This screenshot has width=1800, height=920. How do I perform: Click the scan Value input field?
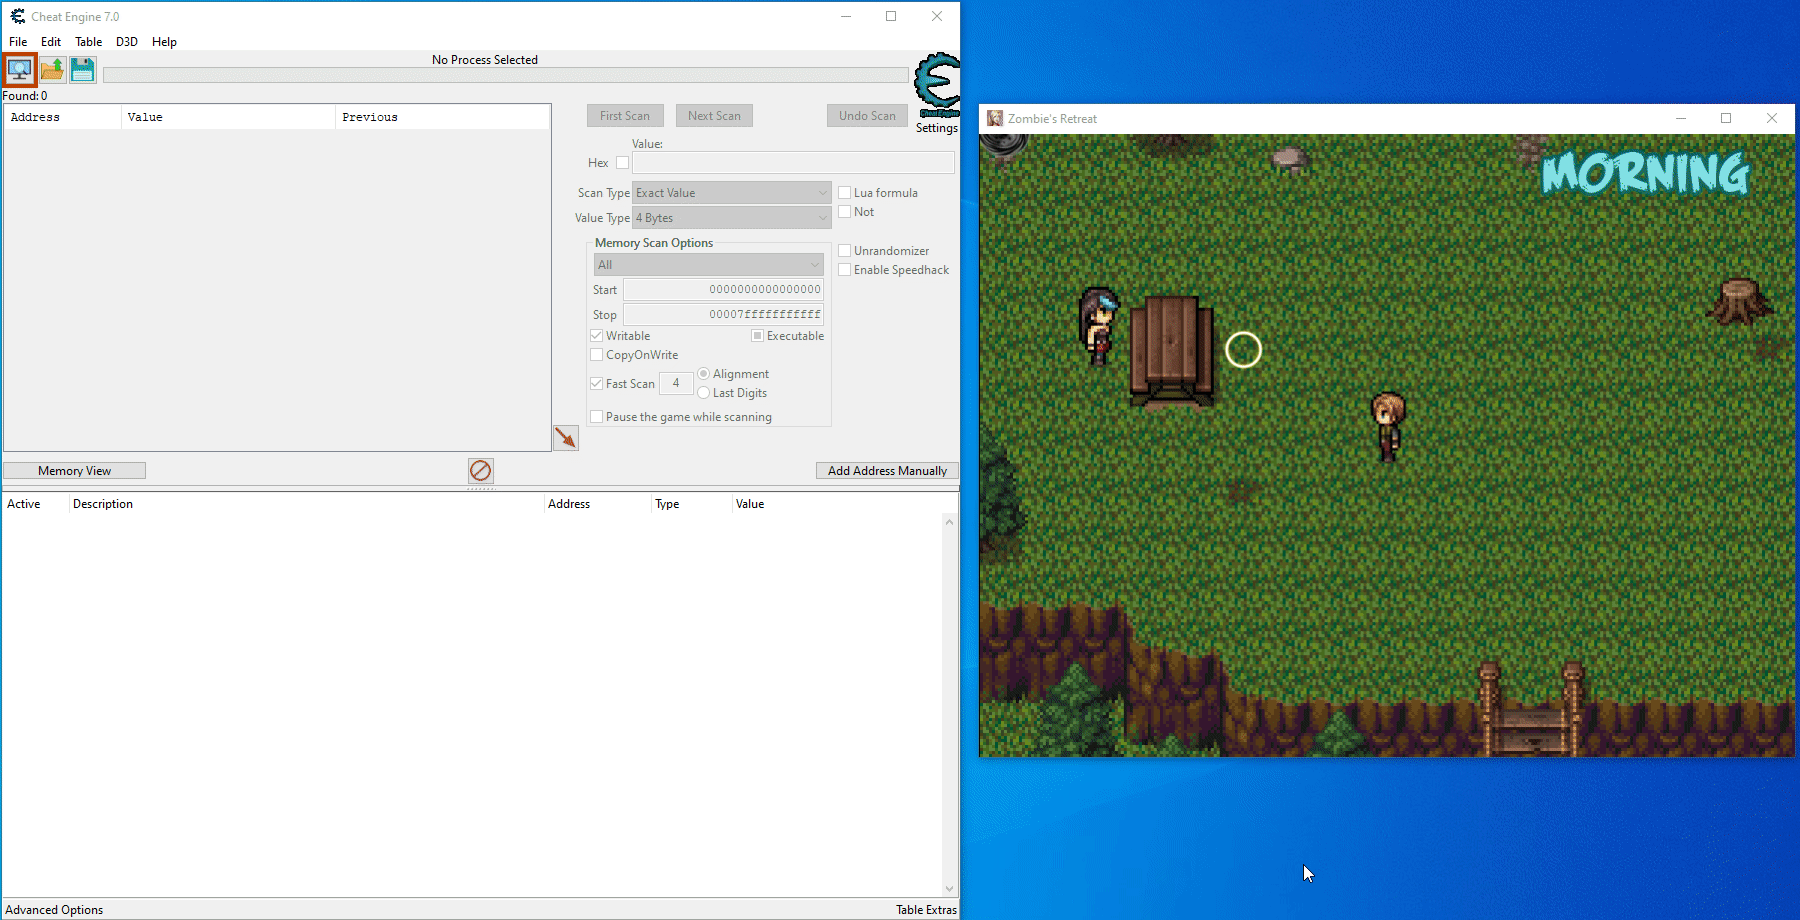793,162
